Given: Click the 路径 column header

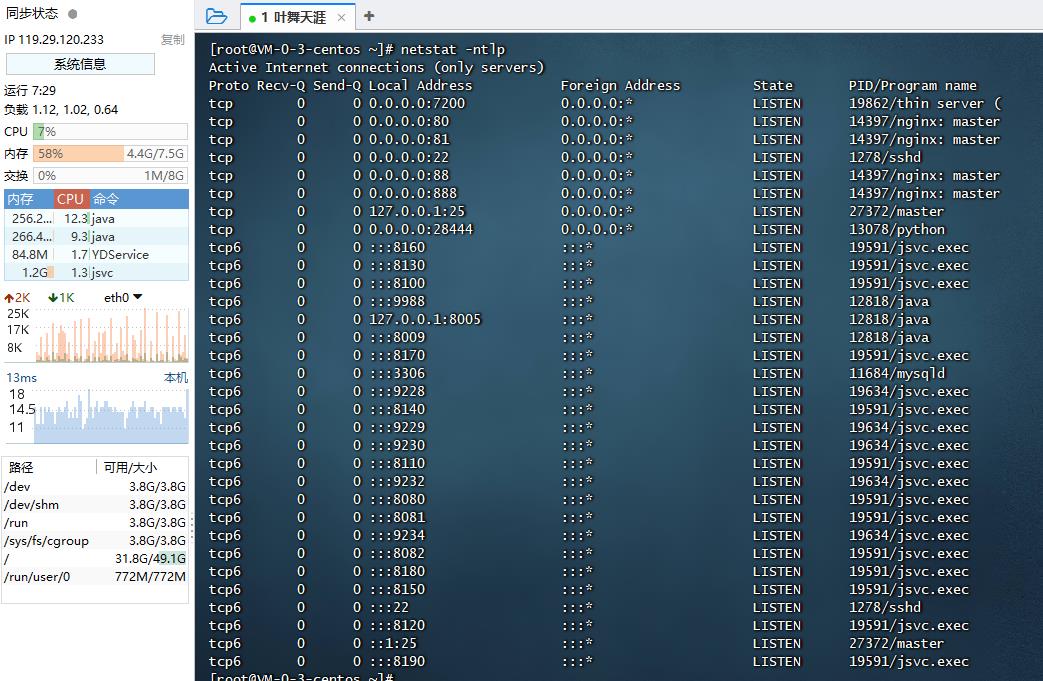Looking at the screenshot, I should pos(50,467).
